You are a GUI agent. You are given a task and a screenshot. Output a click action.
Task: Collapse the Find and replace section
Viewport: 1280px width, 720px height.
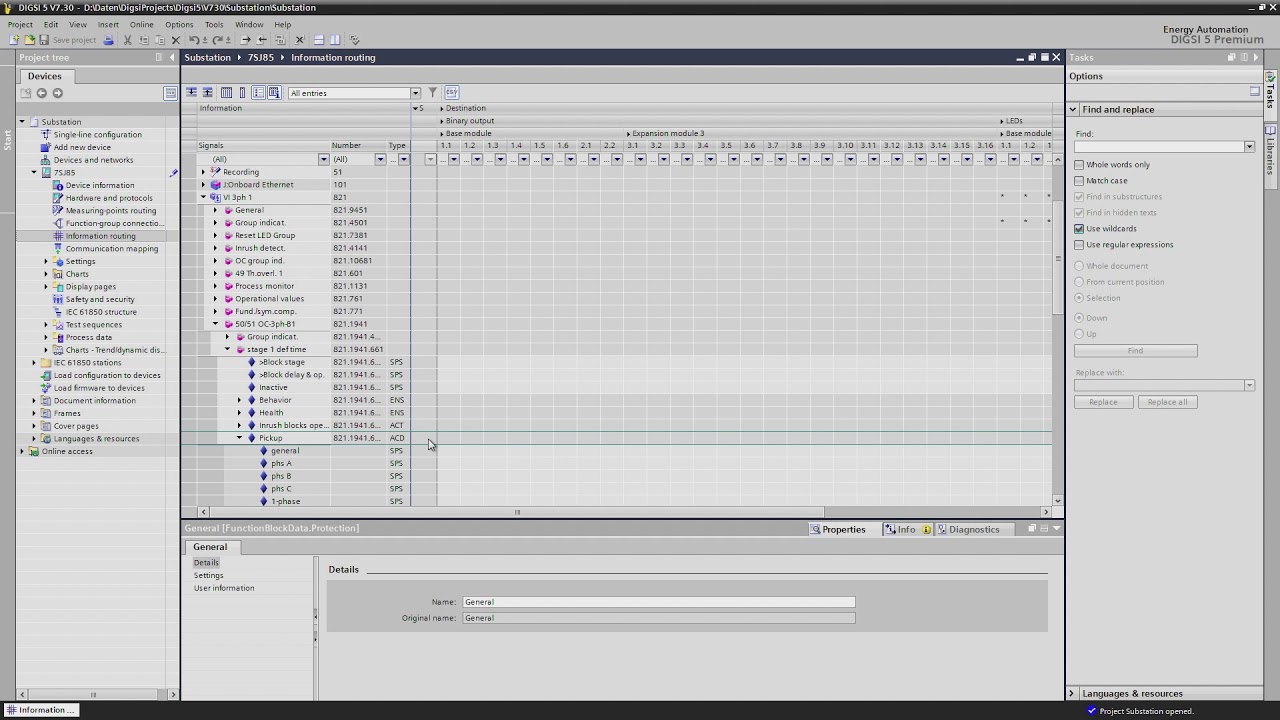[1073, 109]
